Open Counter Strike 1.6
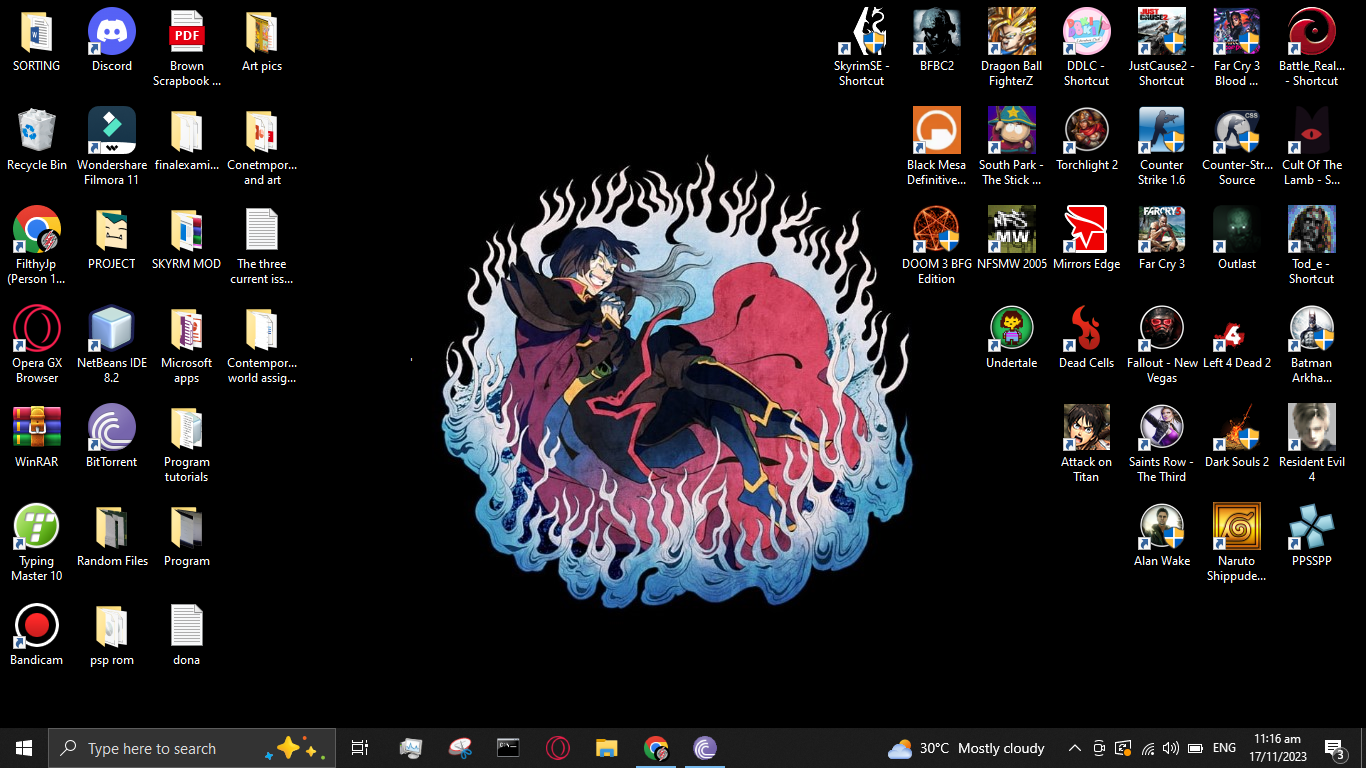1366x768 pixels. (x=1162, y=146)
